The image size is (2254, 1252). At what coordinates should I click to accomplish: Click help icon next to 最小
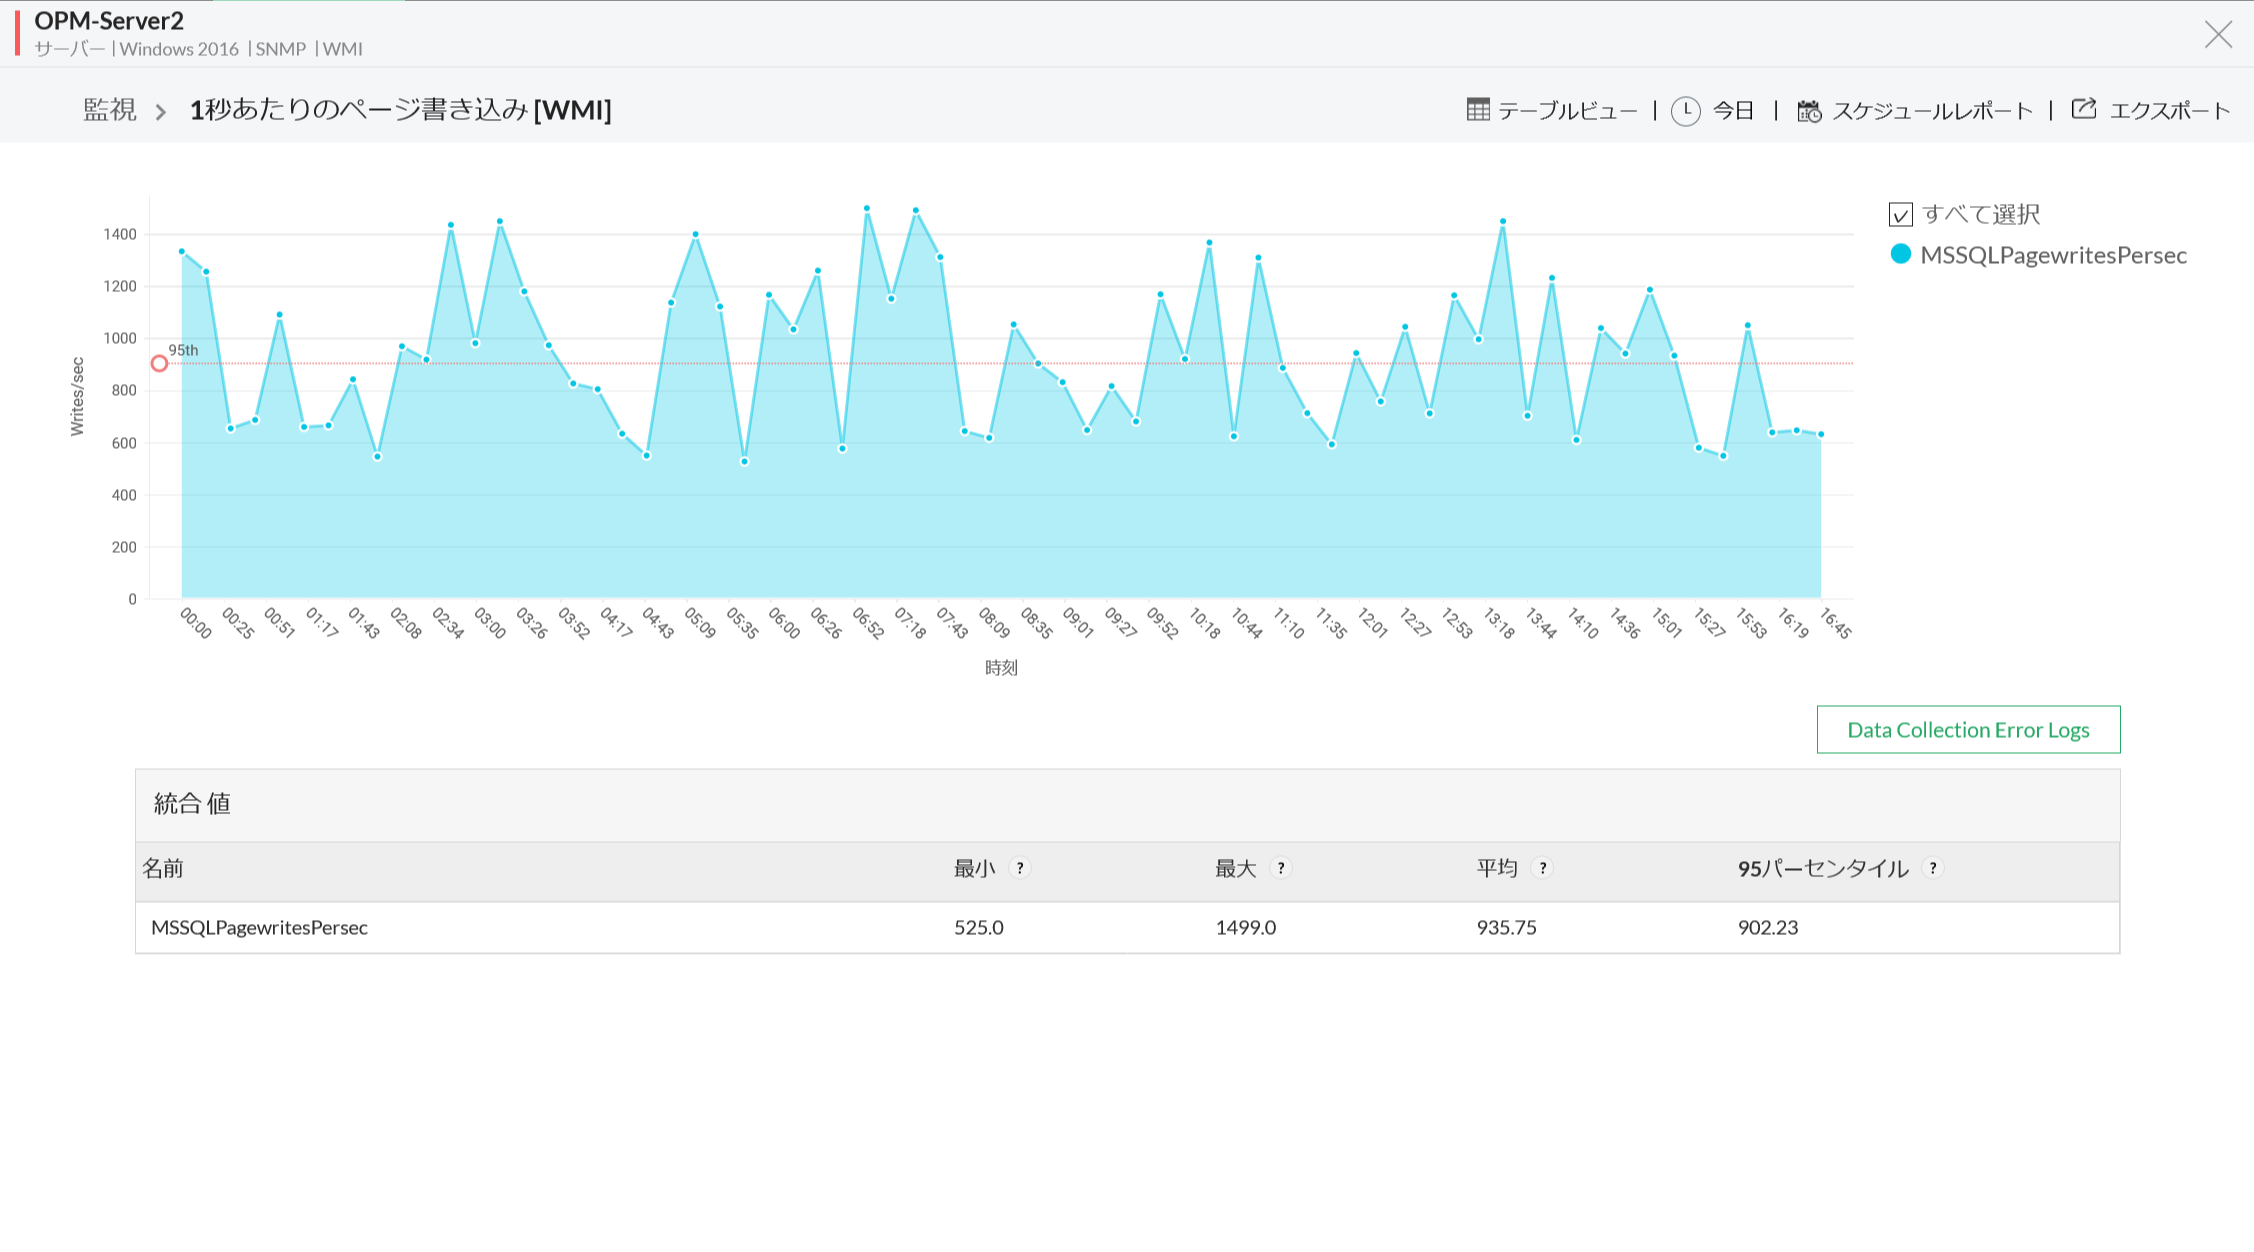pos(1020,868)
